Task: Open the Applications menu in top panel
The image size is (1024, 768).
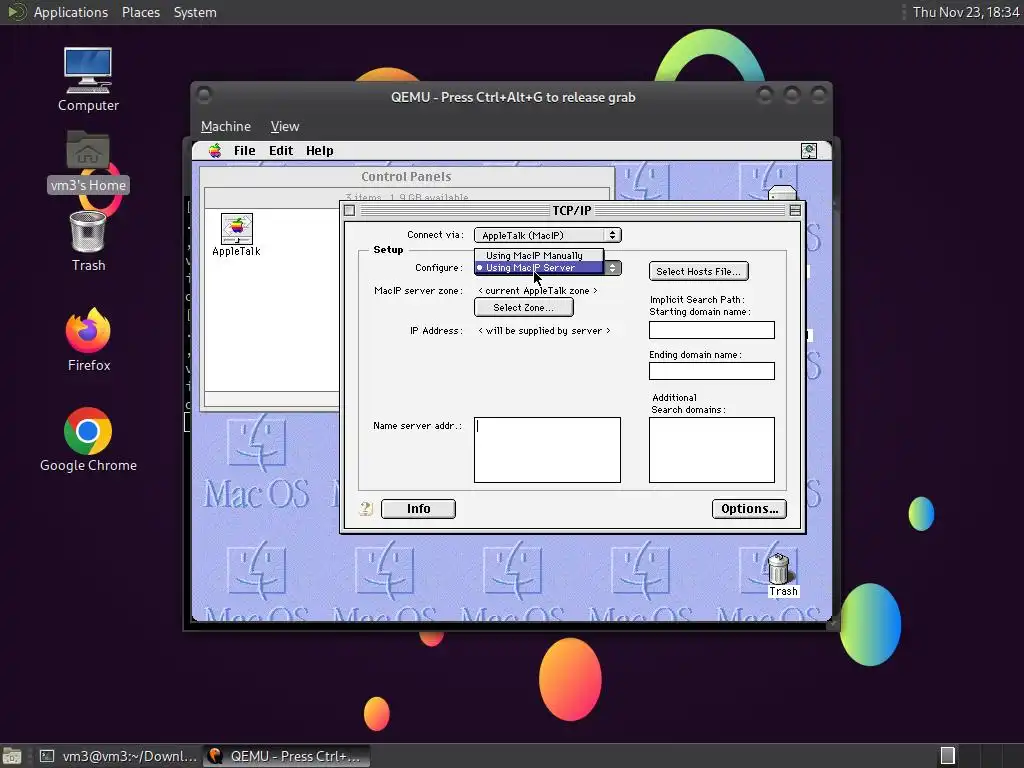Action: point(71,12)
